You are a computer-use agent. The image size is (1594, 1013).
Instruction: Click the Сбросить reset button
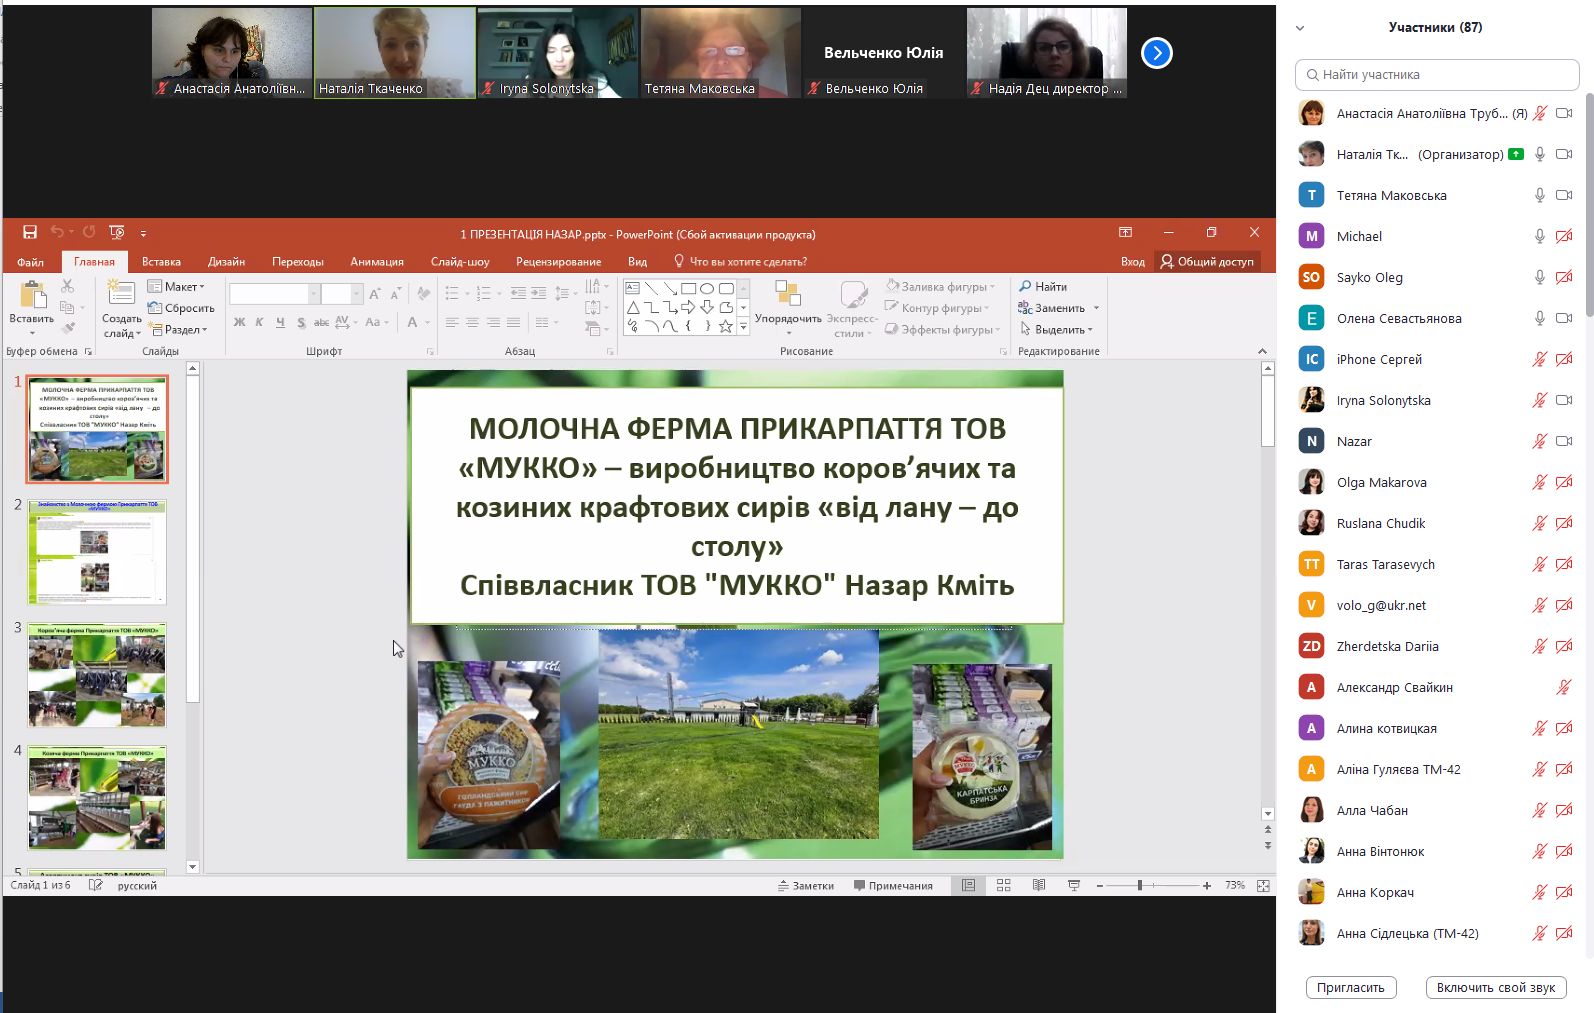[x=181, y=308]
